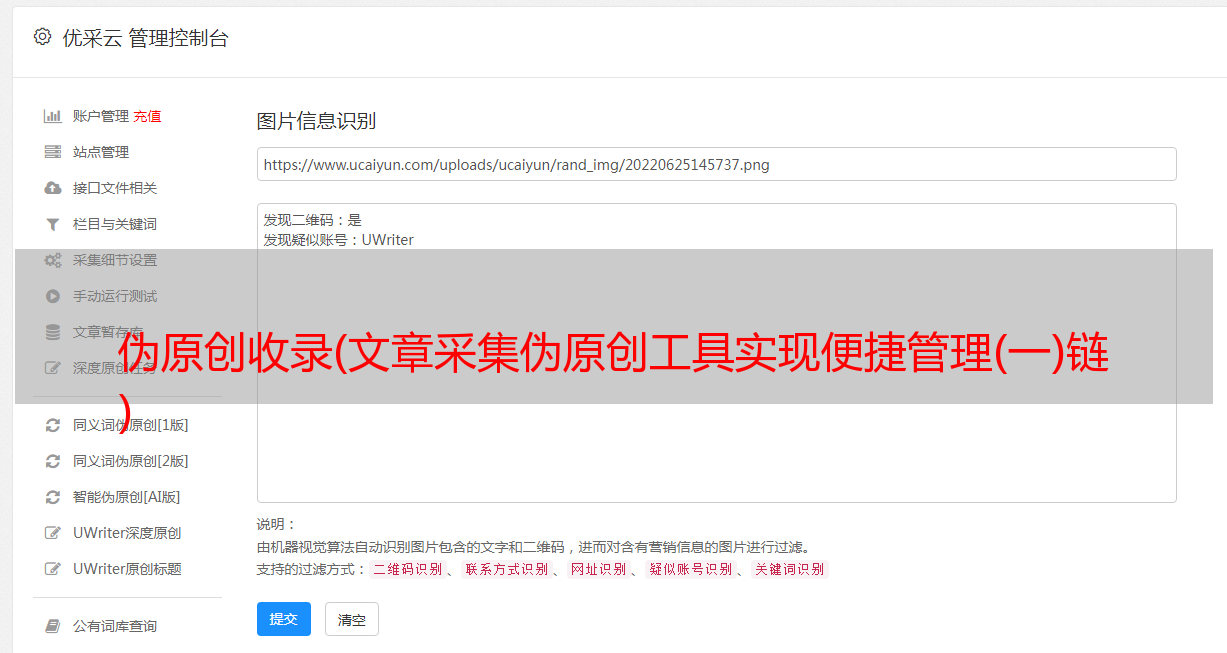
Task: Open UWriter深度原创 menu item
Action: pyautogui.click(x=127, y=533)
